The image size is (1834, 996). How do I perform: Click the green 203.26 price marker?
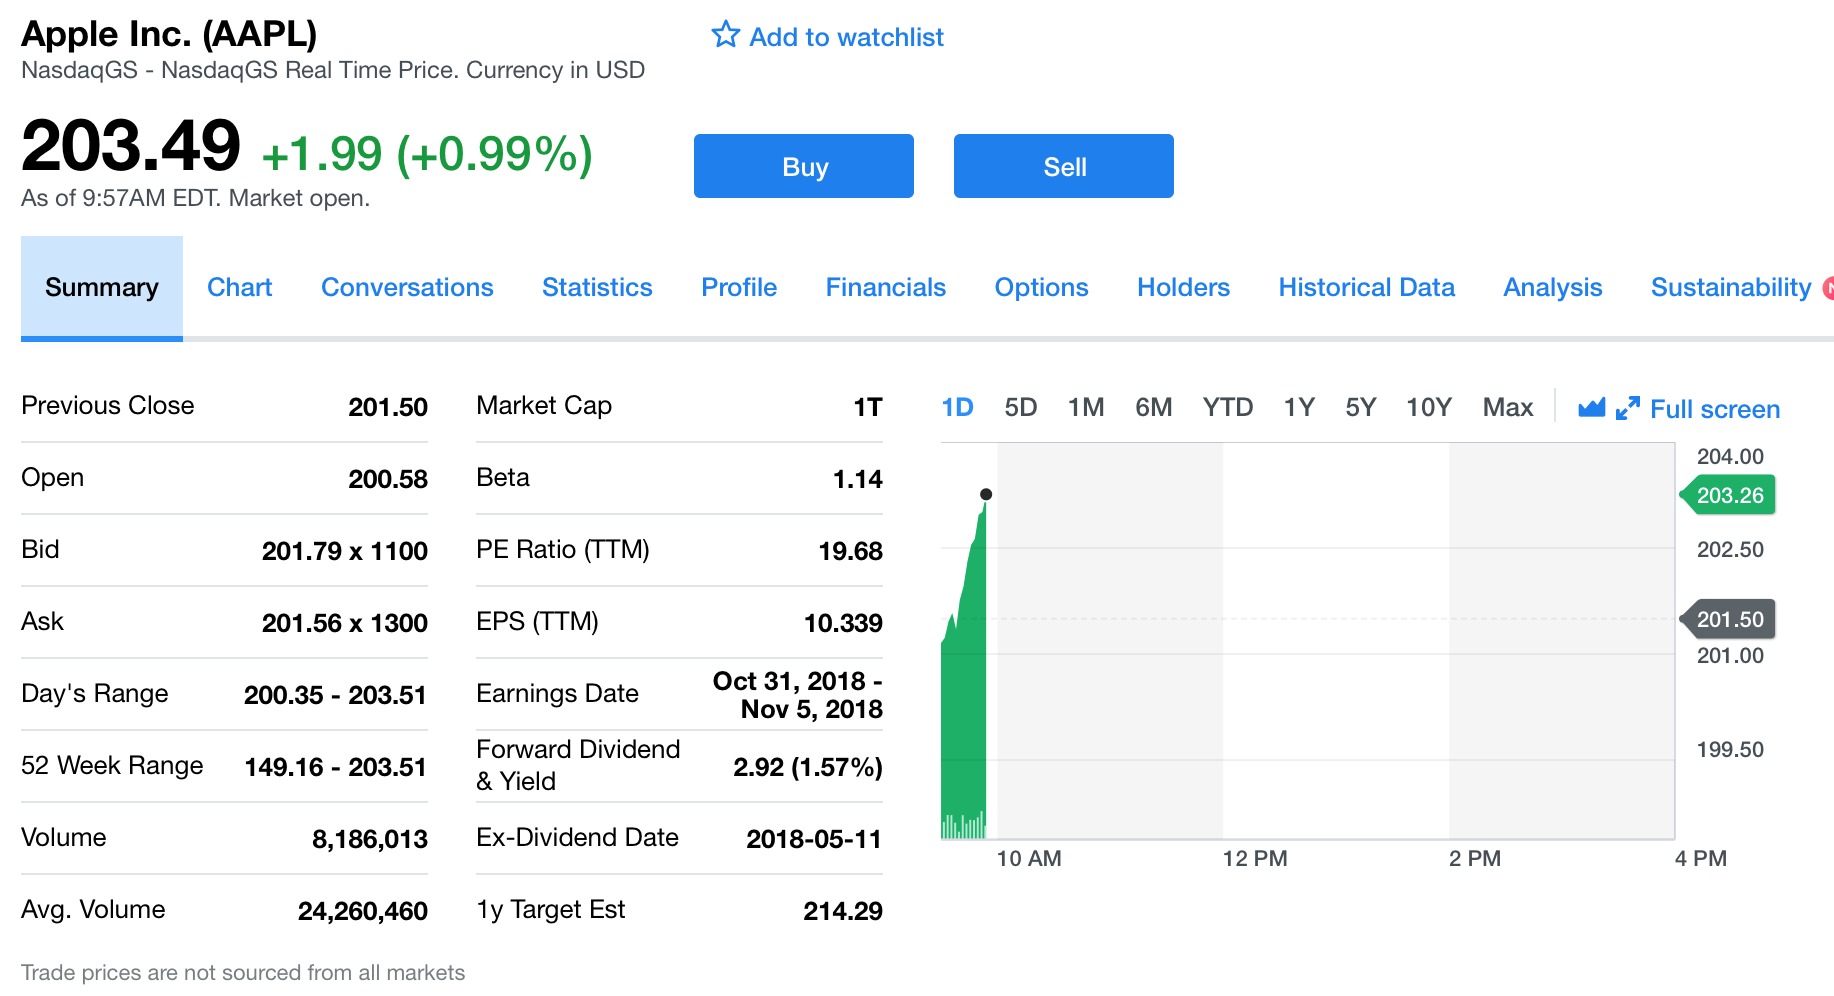pyautogui.click(x=1730, y=496)
